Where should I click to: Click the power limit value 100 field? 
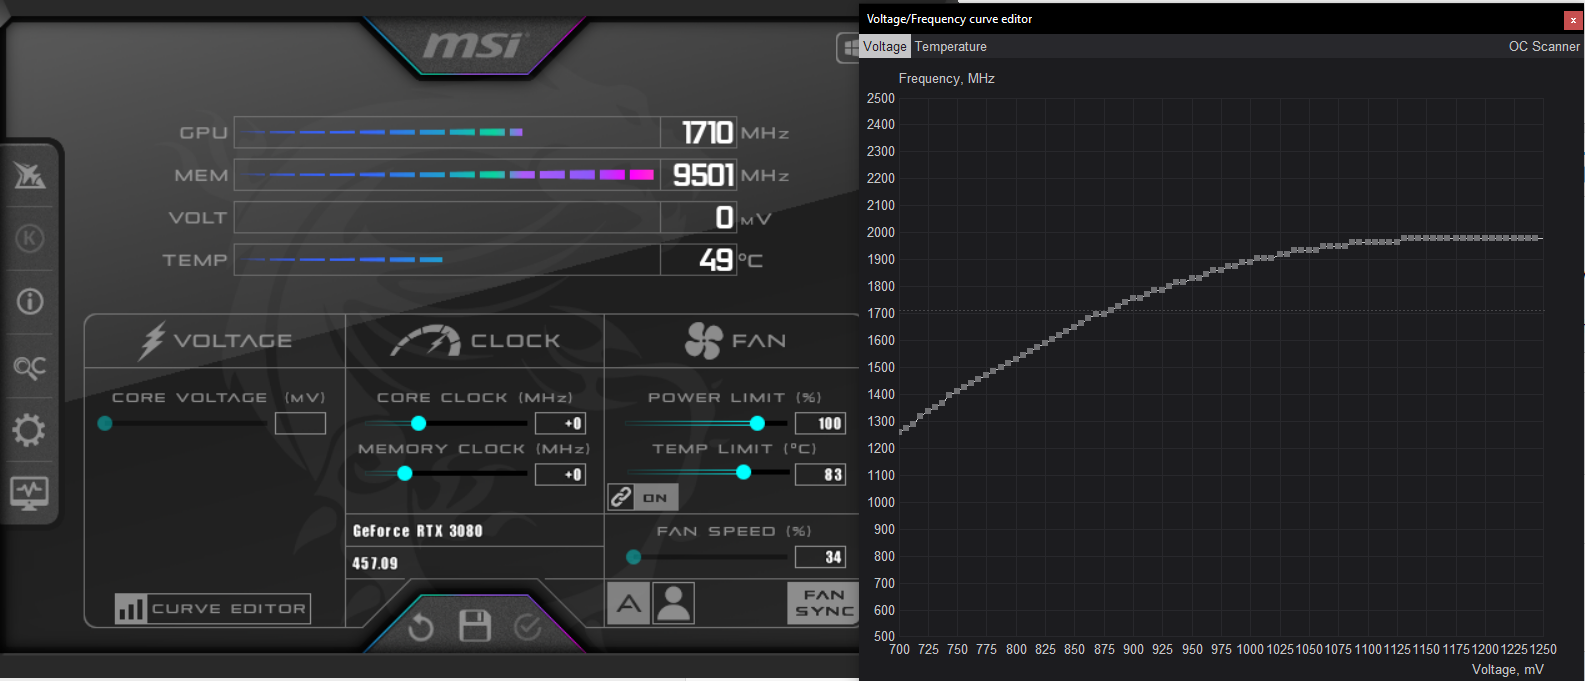[820, 423]
